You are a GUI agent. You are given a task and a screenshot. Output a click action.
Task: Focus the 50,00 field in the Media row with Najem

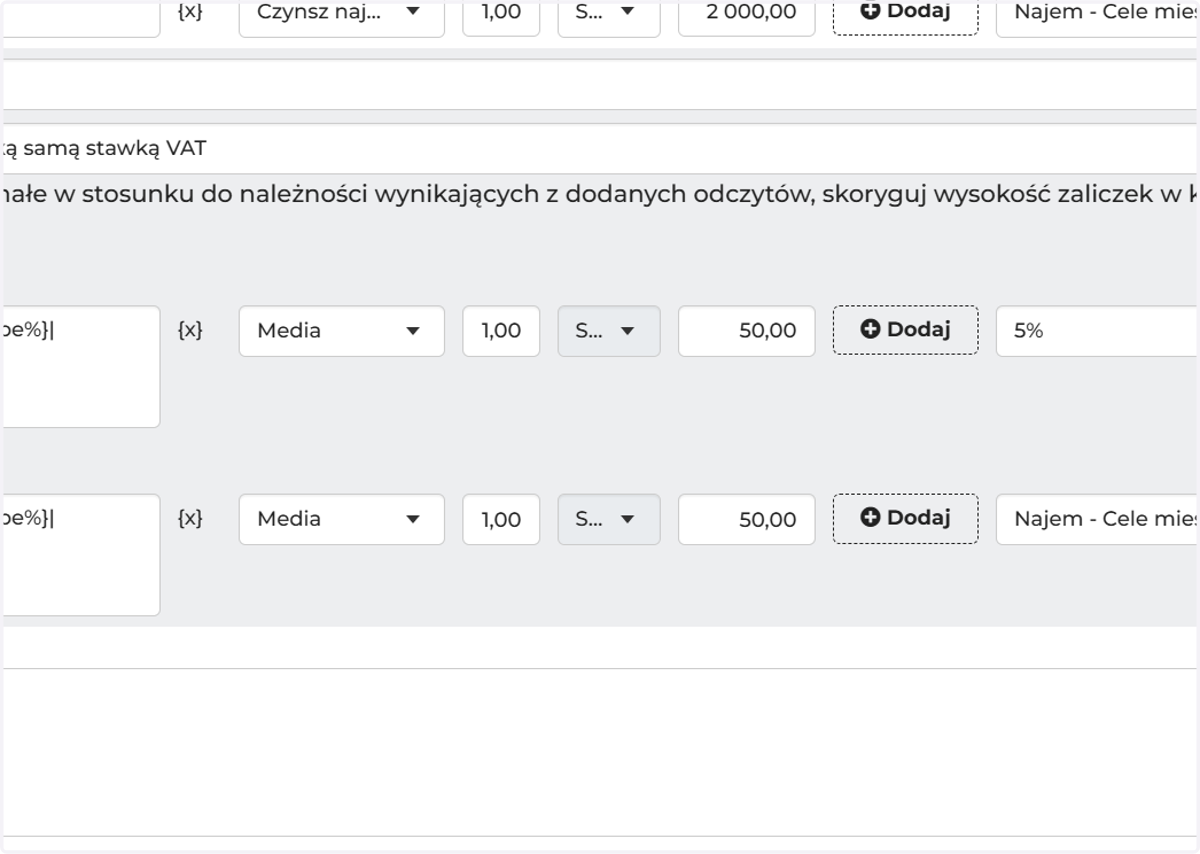(x=747, y=519)
